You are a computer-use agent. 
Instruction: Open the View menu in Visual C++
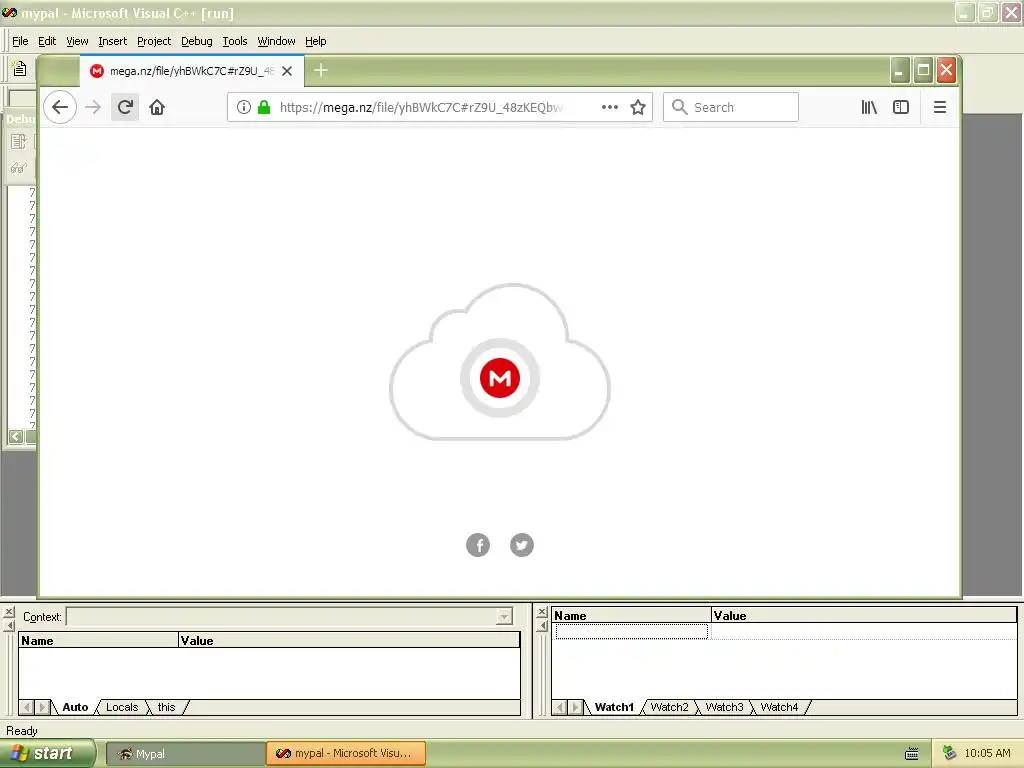[77, 41]
